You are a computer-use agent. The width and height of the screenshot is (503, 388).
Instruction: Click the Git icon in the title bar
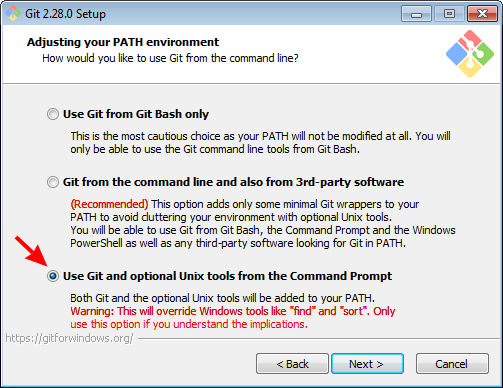(x=13, y=14)
